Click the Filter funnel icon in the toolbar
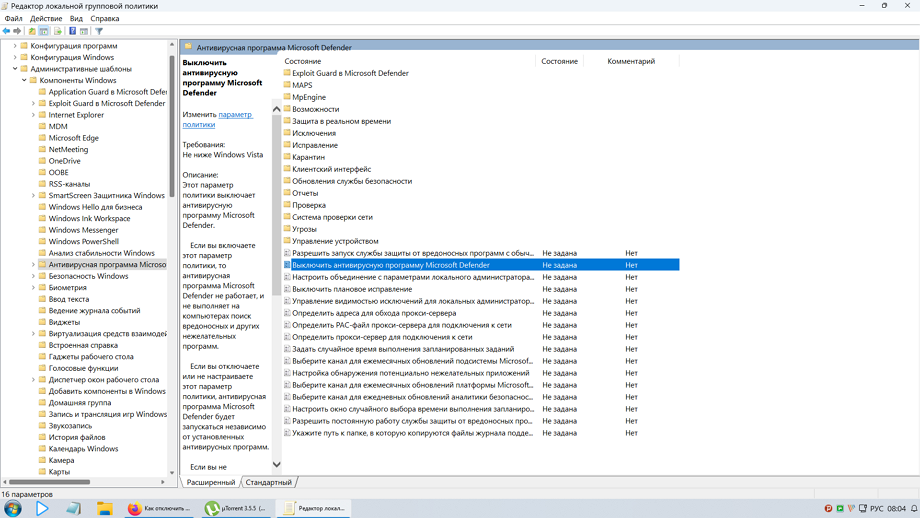 [x=99, y=31]
